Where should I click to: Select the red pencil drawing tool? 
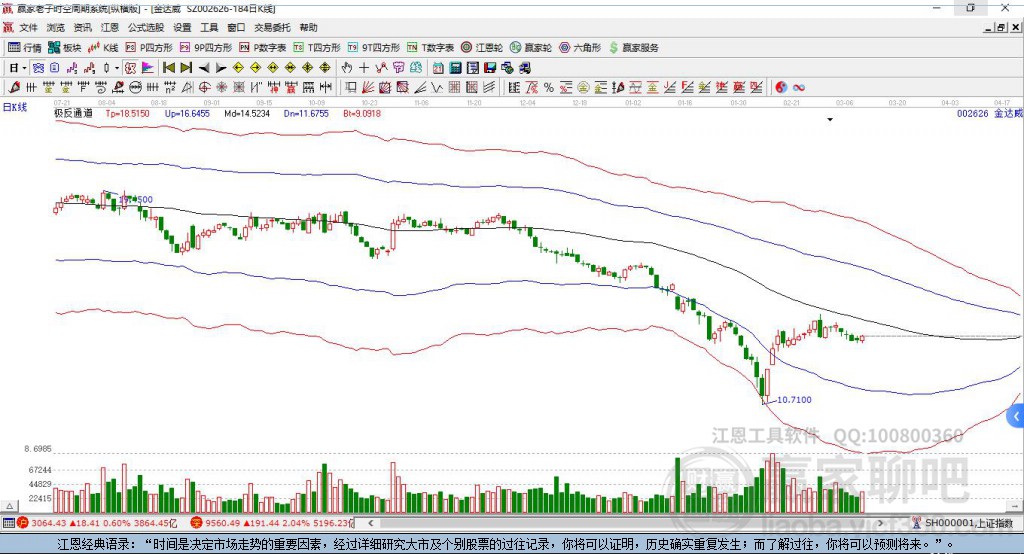point(14,87)
